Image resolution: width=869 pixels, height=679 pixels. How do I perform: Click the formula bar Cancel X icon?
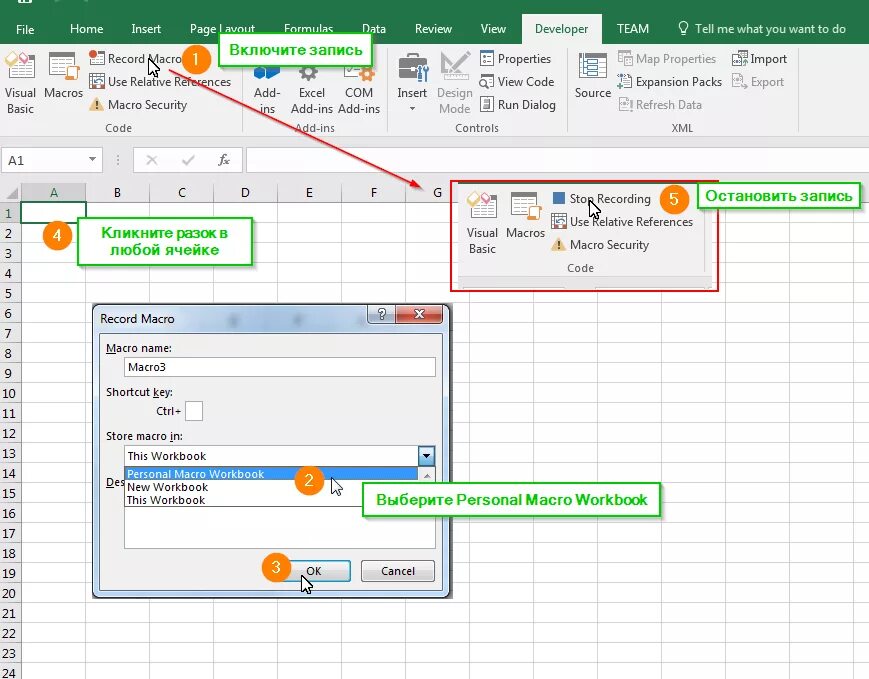pyautogui.click(x=151, y=160)
